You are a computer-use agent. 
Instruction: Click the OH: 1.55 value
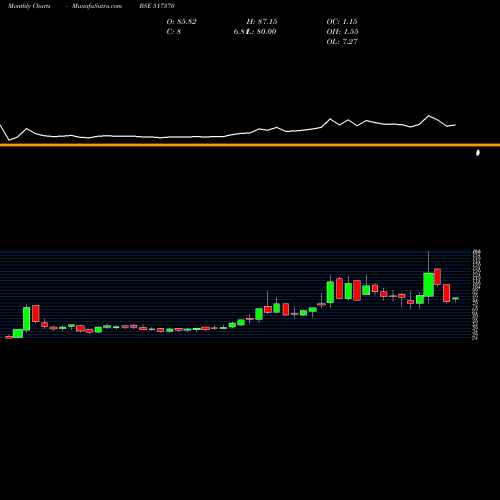point(342,32)
